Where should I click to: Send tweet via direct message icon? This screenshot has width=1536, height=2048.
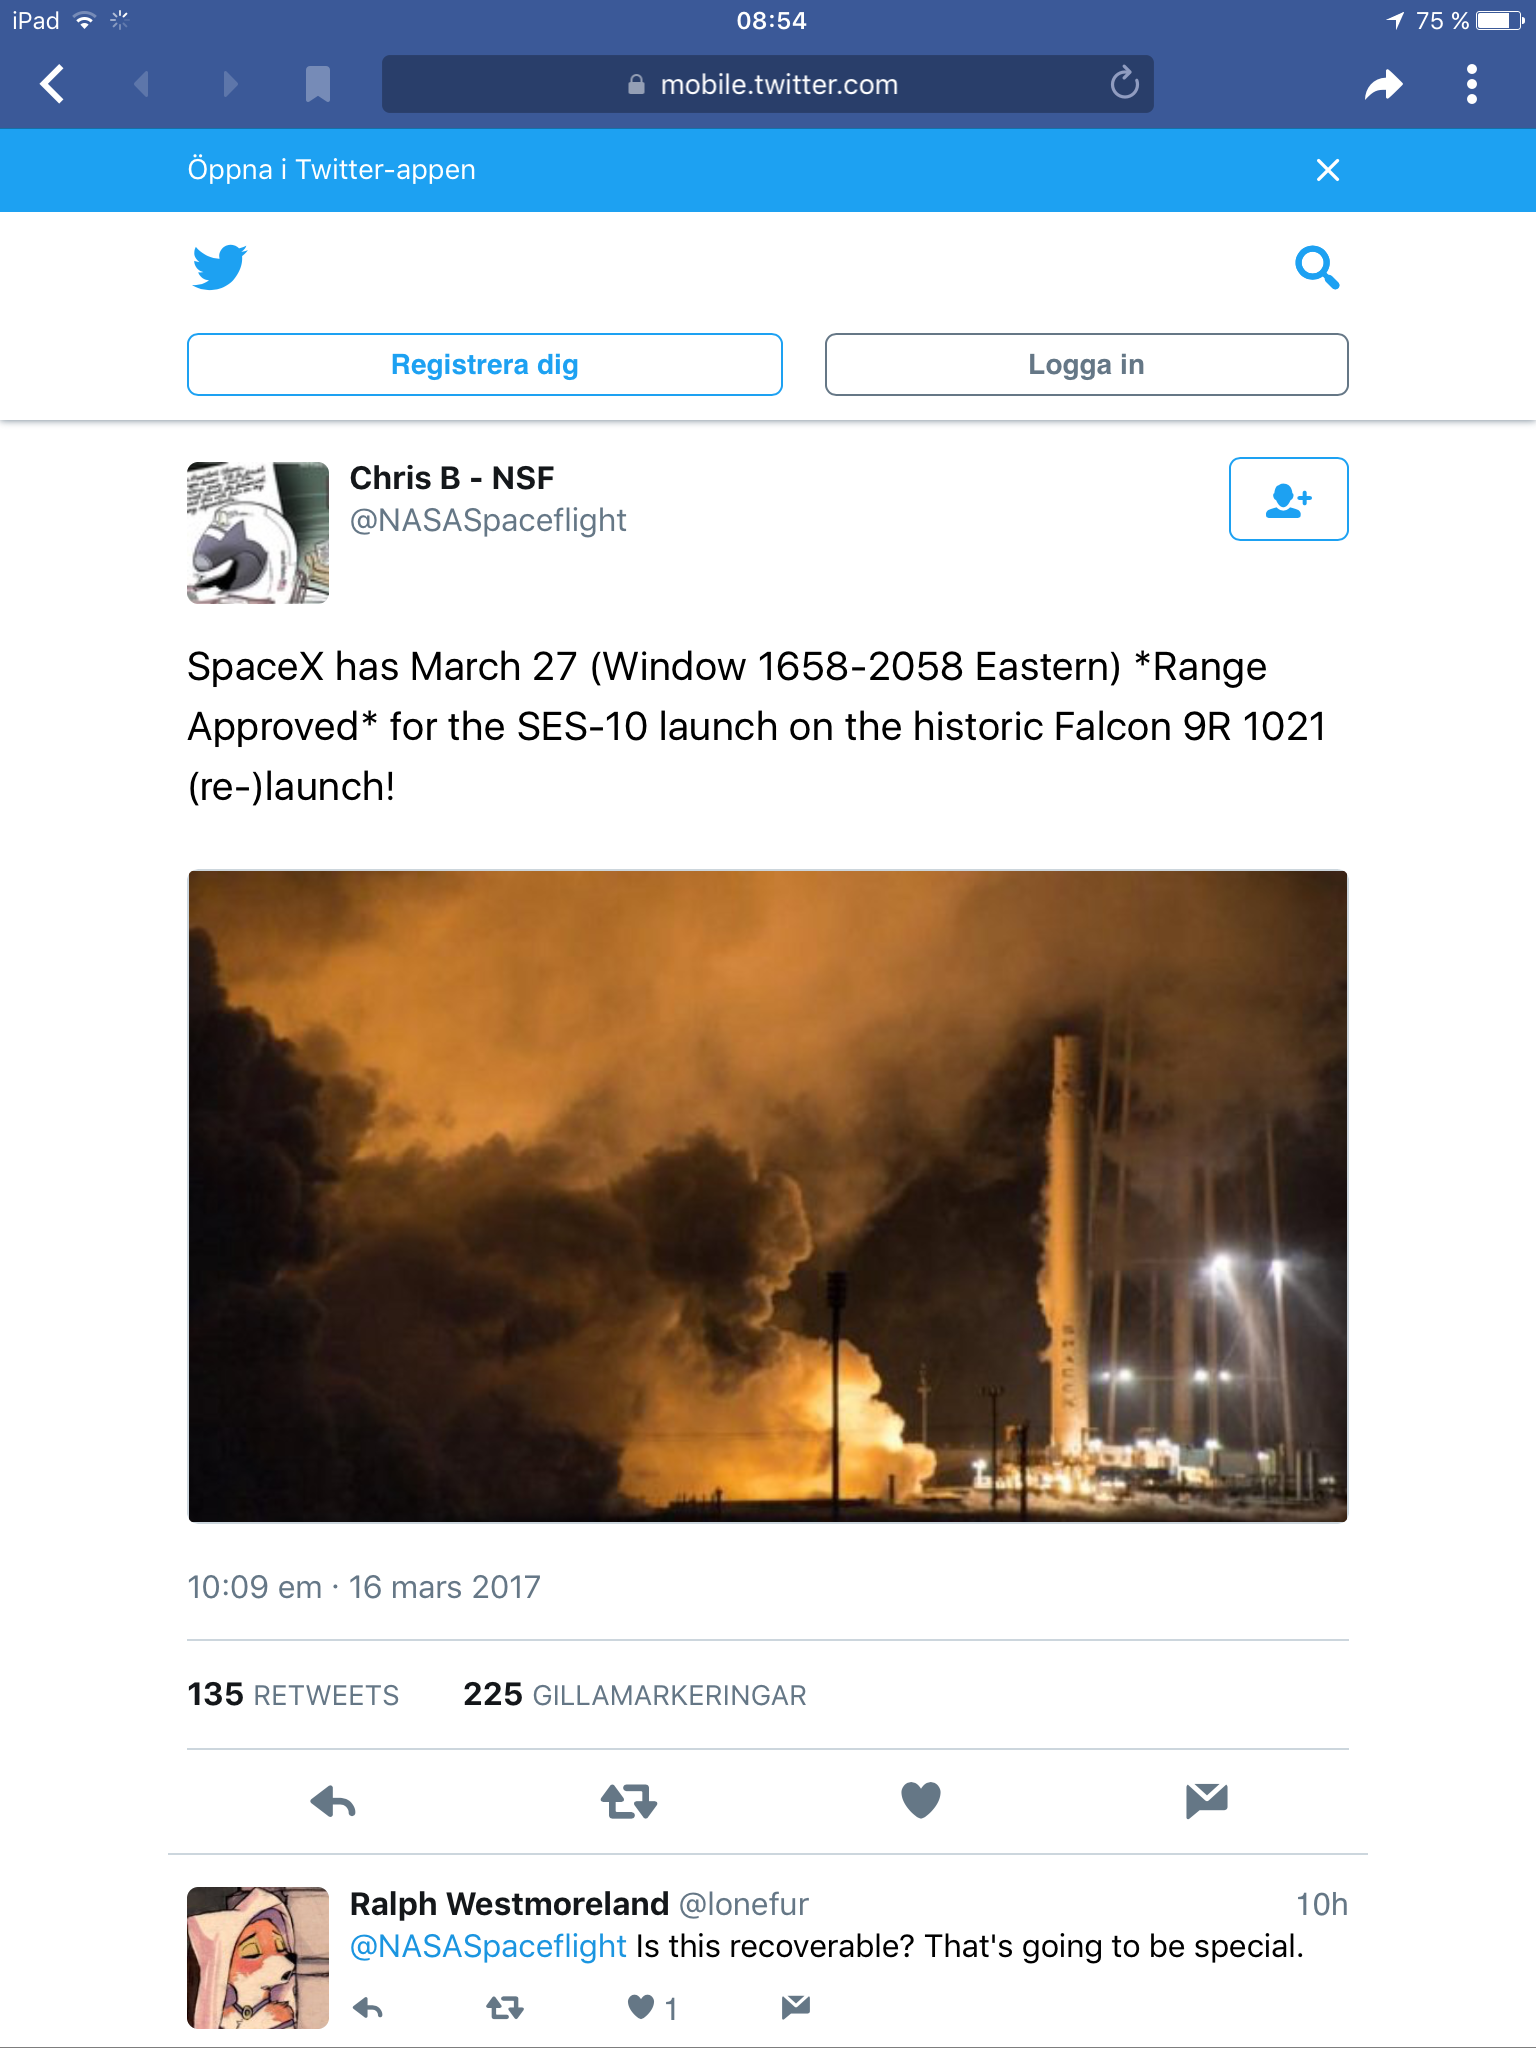1206,1800
